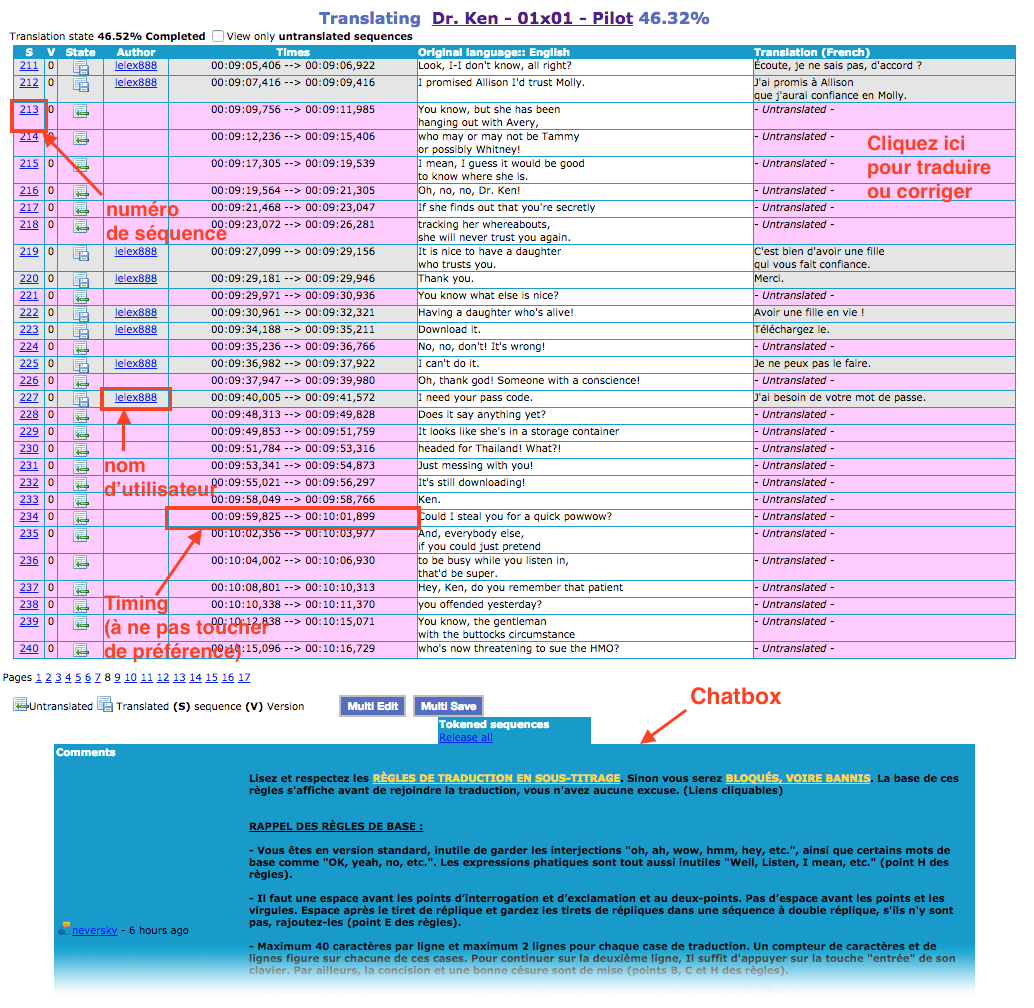
Task: Click version number cell in row 220
Action: (x=51, y=279)
